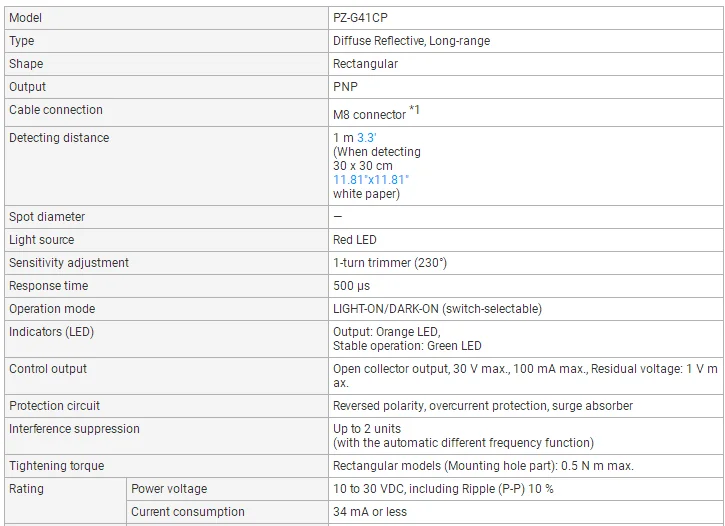Click the 'Sensitivity adjustment' label
This screenshot has height=526, width=725.
click(x=68, y=263)
